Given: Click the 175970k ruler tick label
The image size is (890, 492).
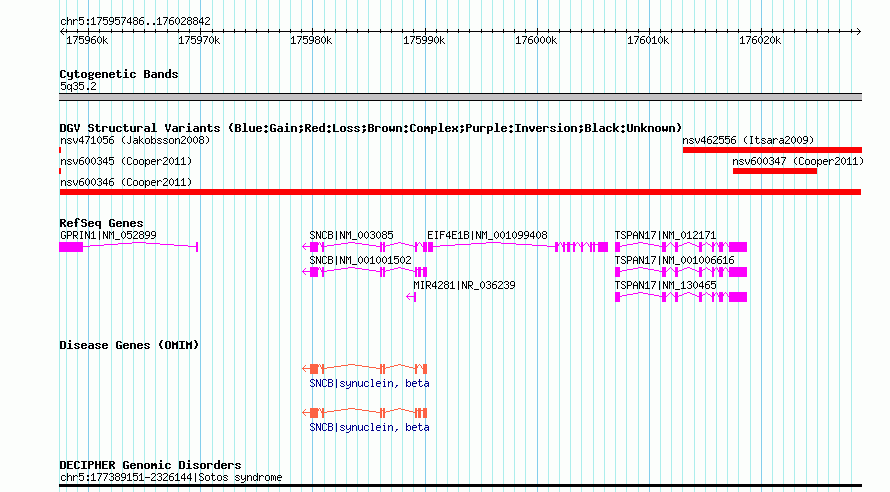Looking at the screenshot, I should click(x=199, y=40).
